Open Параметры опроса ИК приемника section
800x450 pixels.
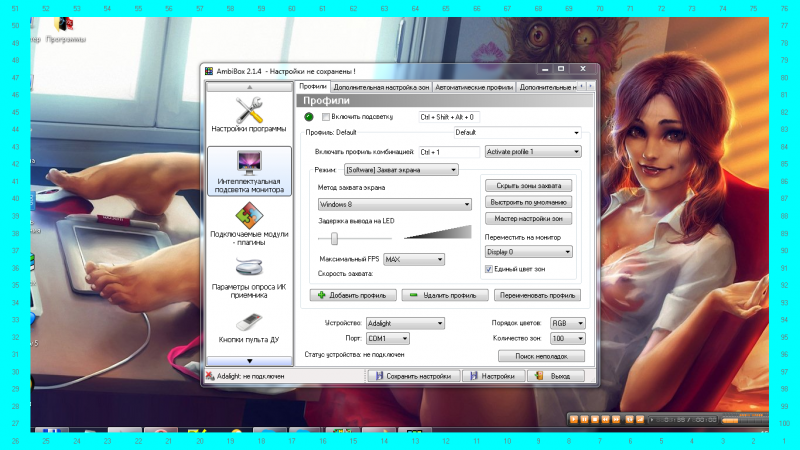click(249, 278)
